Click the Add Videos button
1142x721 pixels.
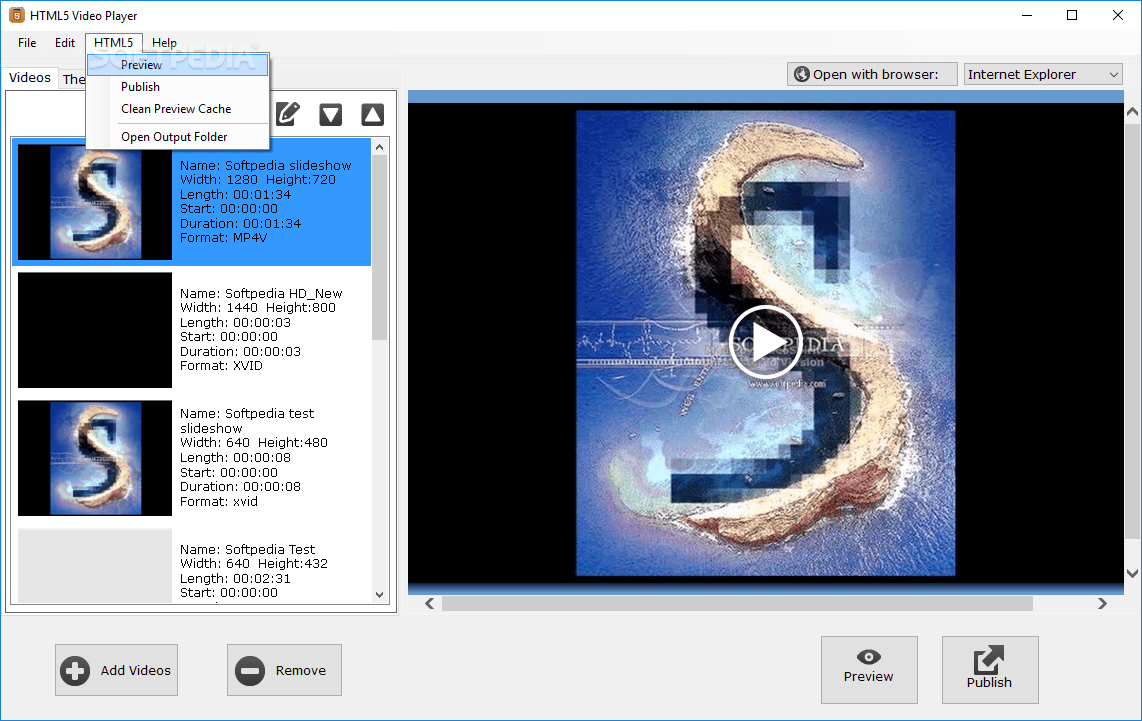pos(117,670)
